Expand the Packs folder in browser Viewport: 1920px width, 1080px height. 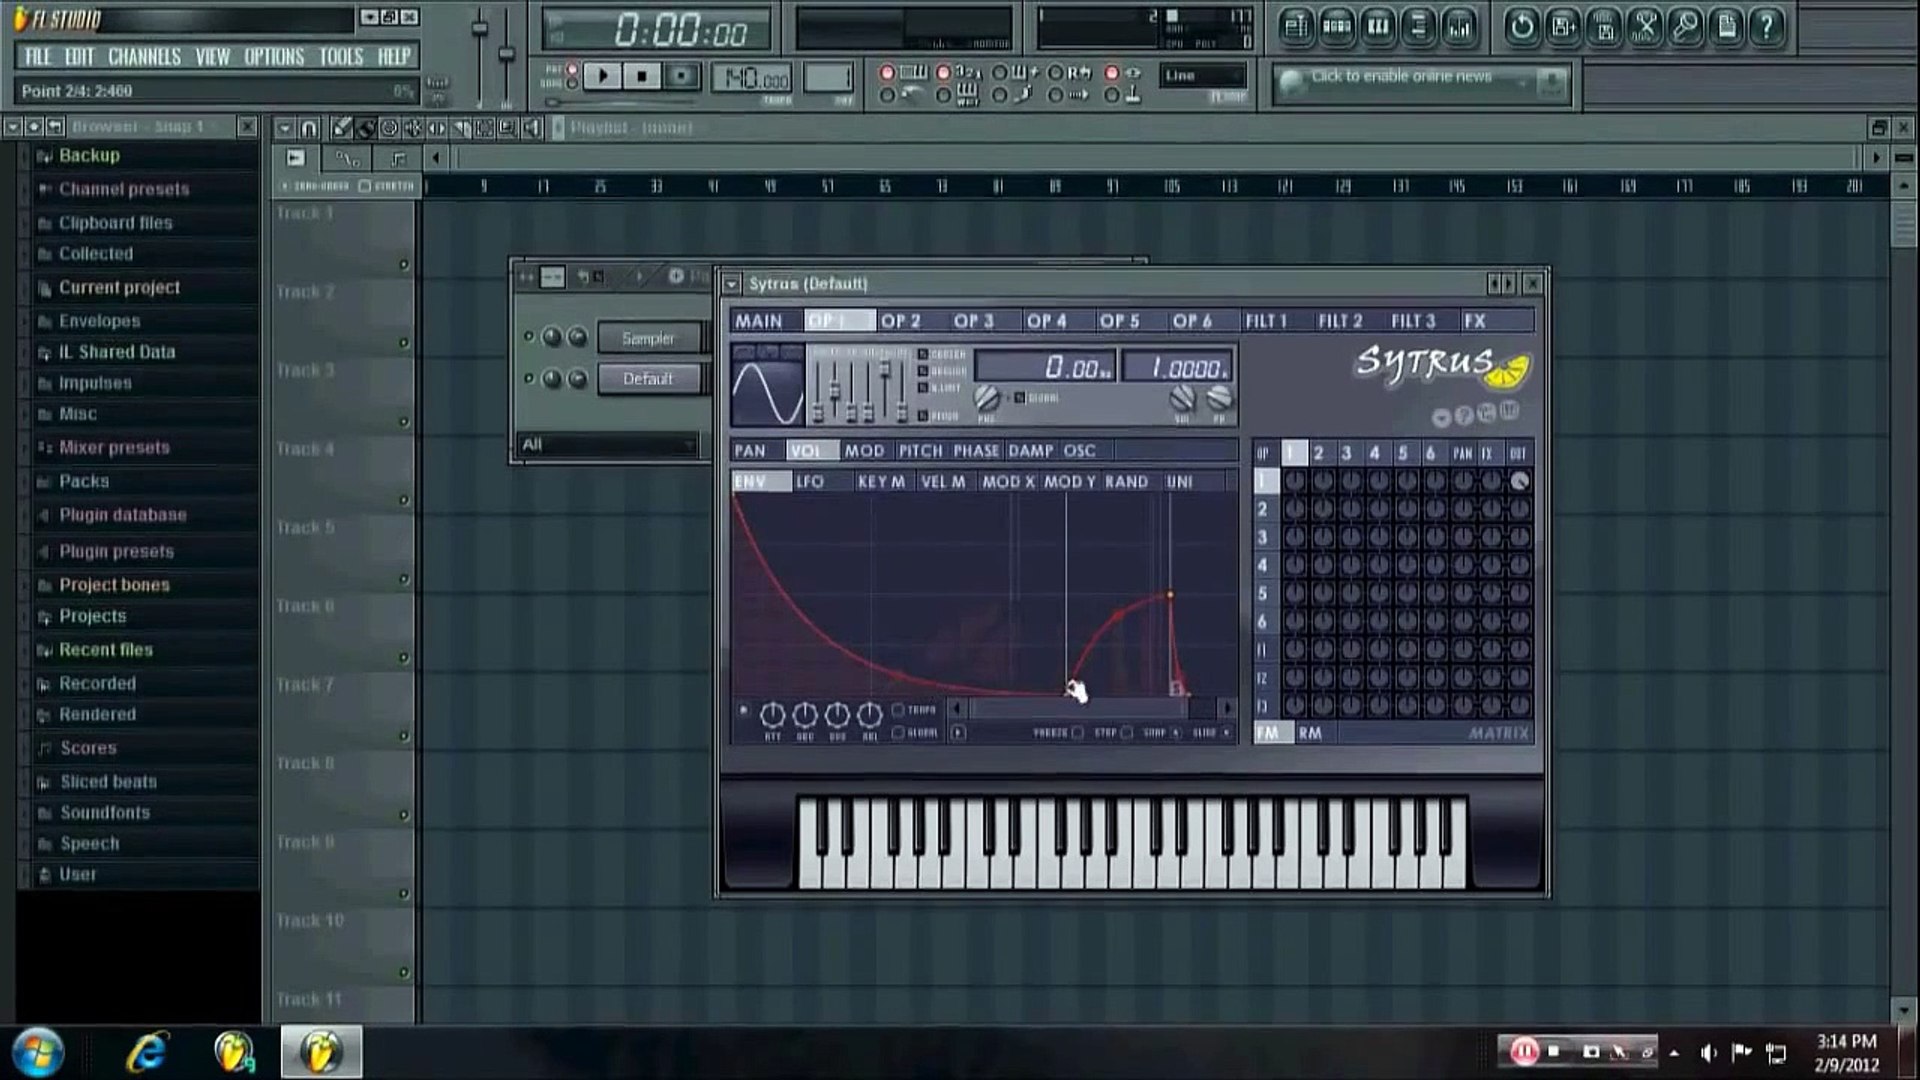(x=84, y=482)
